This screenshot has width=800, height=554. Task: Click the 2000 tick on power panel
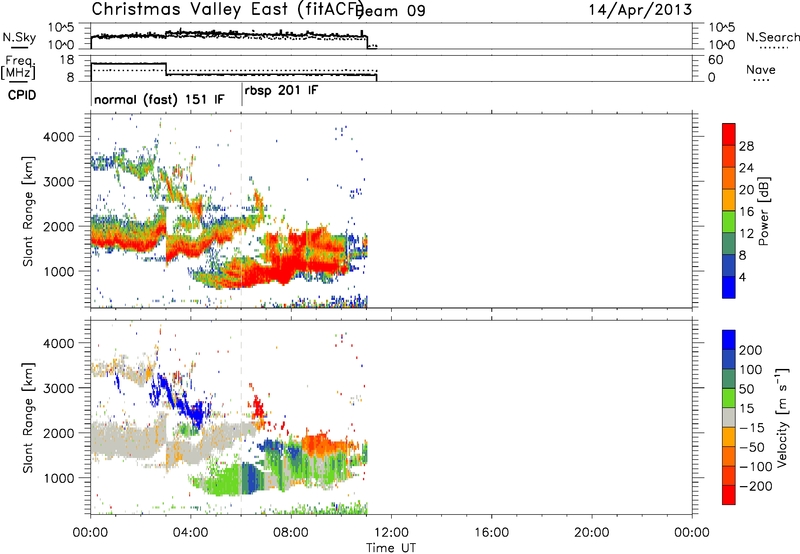click(x=58, y=227)
